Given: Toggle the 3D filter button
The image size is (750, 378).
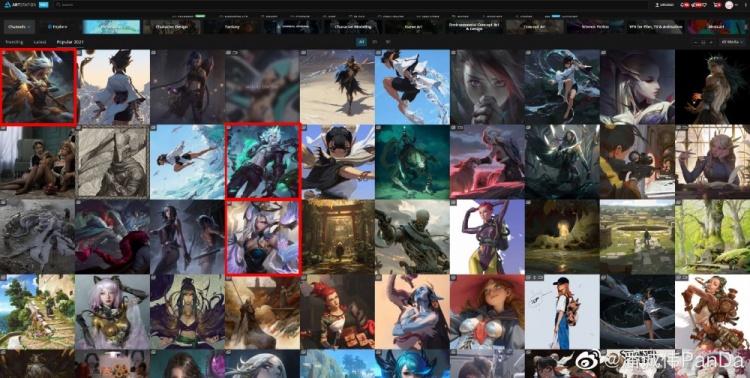Looking at the screenshot, I should pos(388,42).
